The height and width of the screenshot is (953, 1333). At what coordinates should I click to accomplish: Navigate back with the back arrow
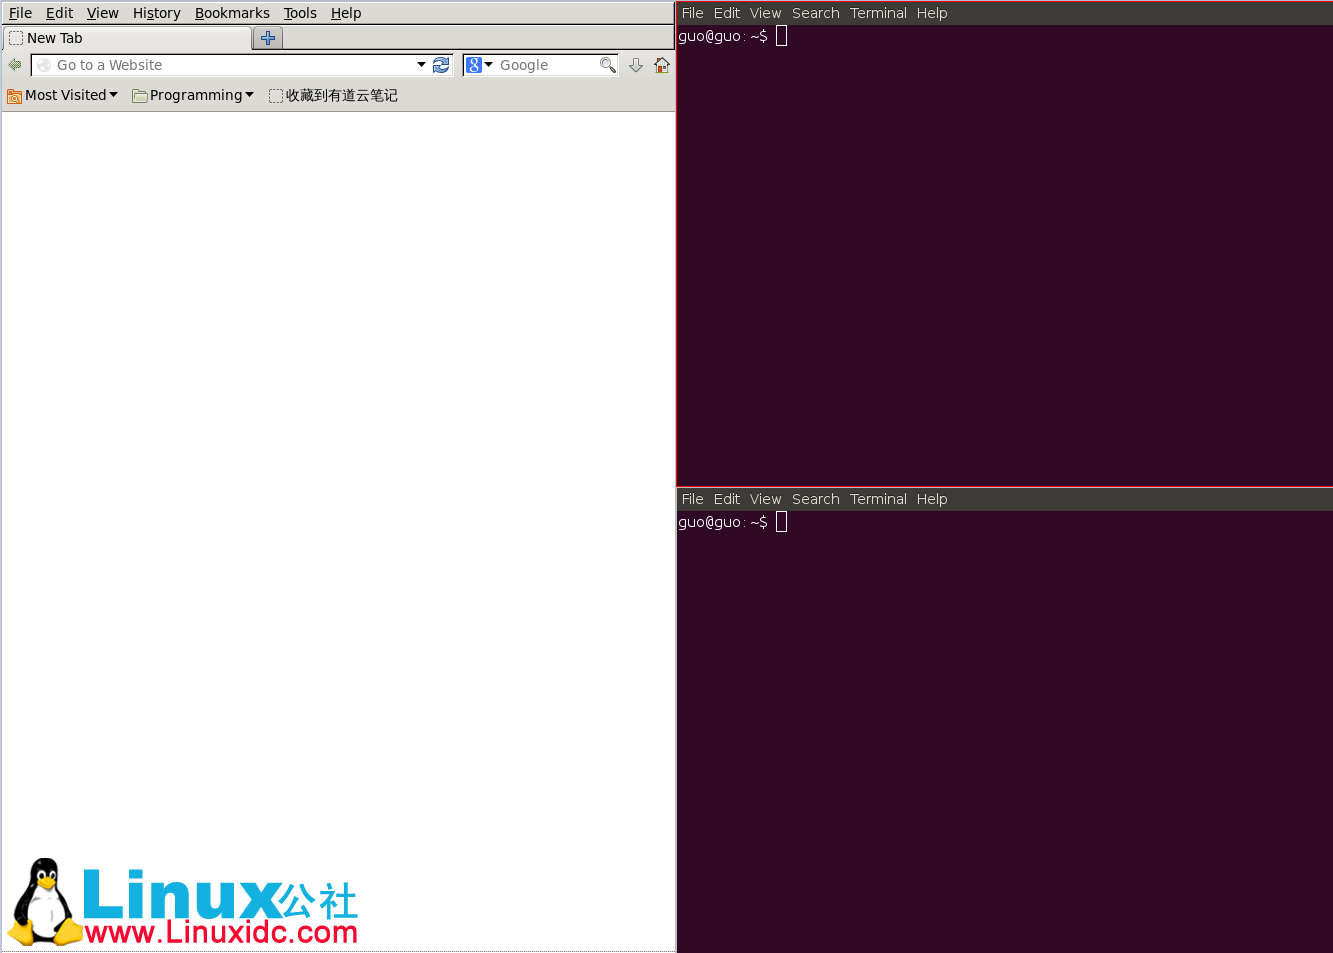click(x=14, y=64)
